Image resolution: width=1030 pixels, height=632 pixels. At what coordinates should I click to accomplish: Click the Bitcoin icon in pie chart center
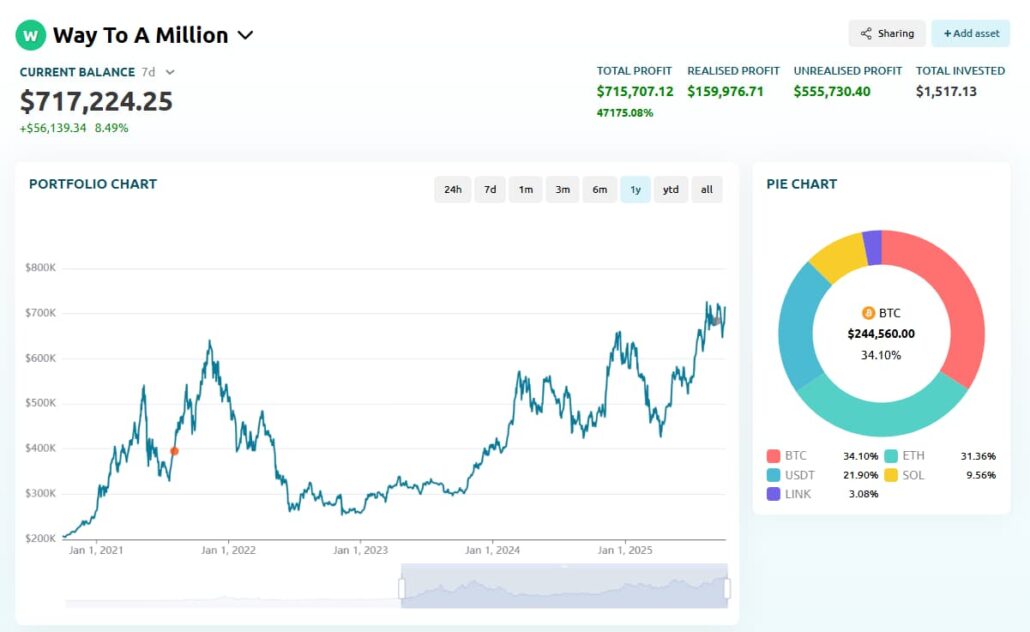click(867, 313)
